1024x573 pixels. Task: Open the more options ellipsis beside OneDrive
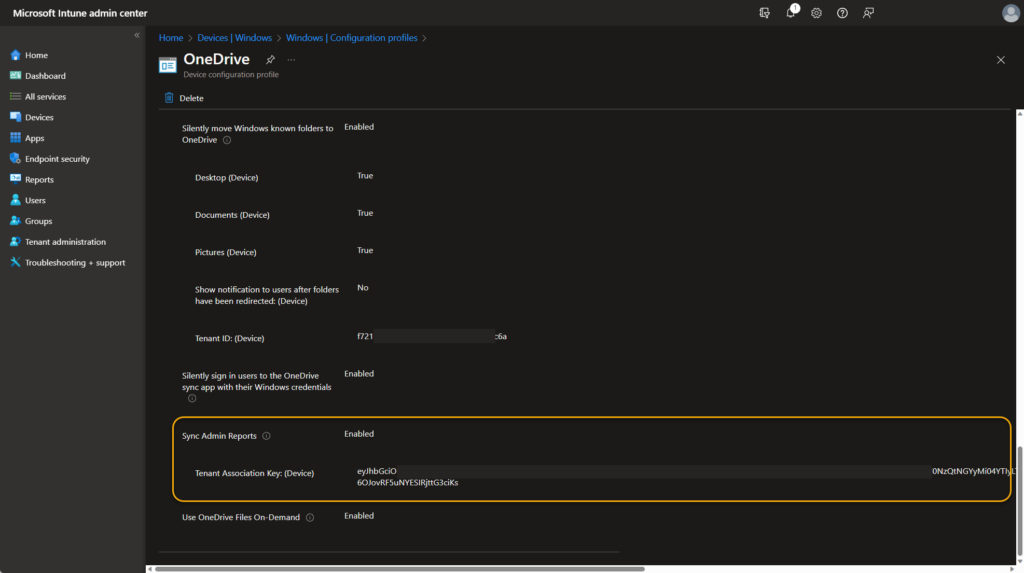point(291,59)
